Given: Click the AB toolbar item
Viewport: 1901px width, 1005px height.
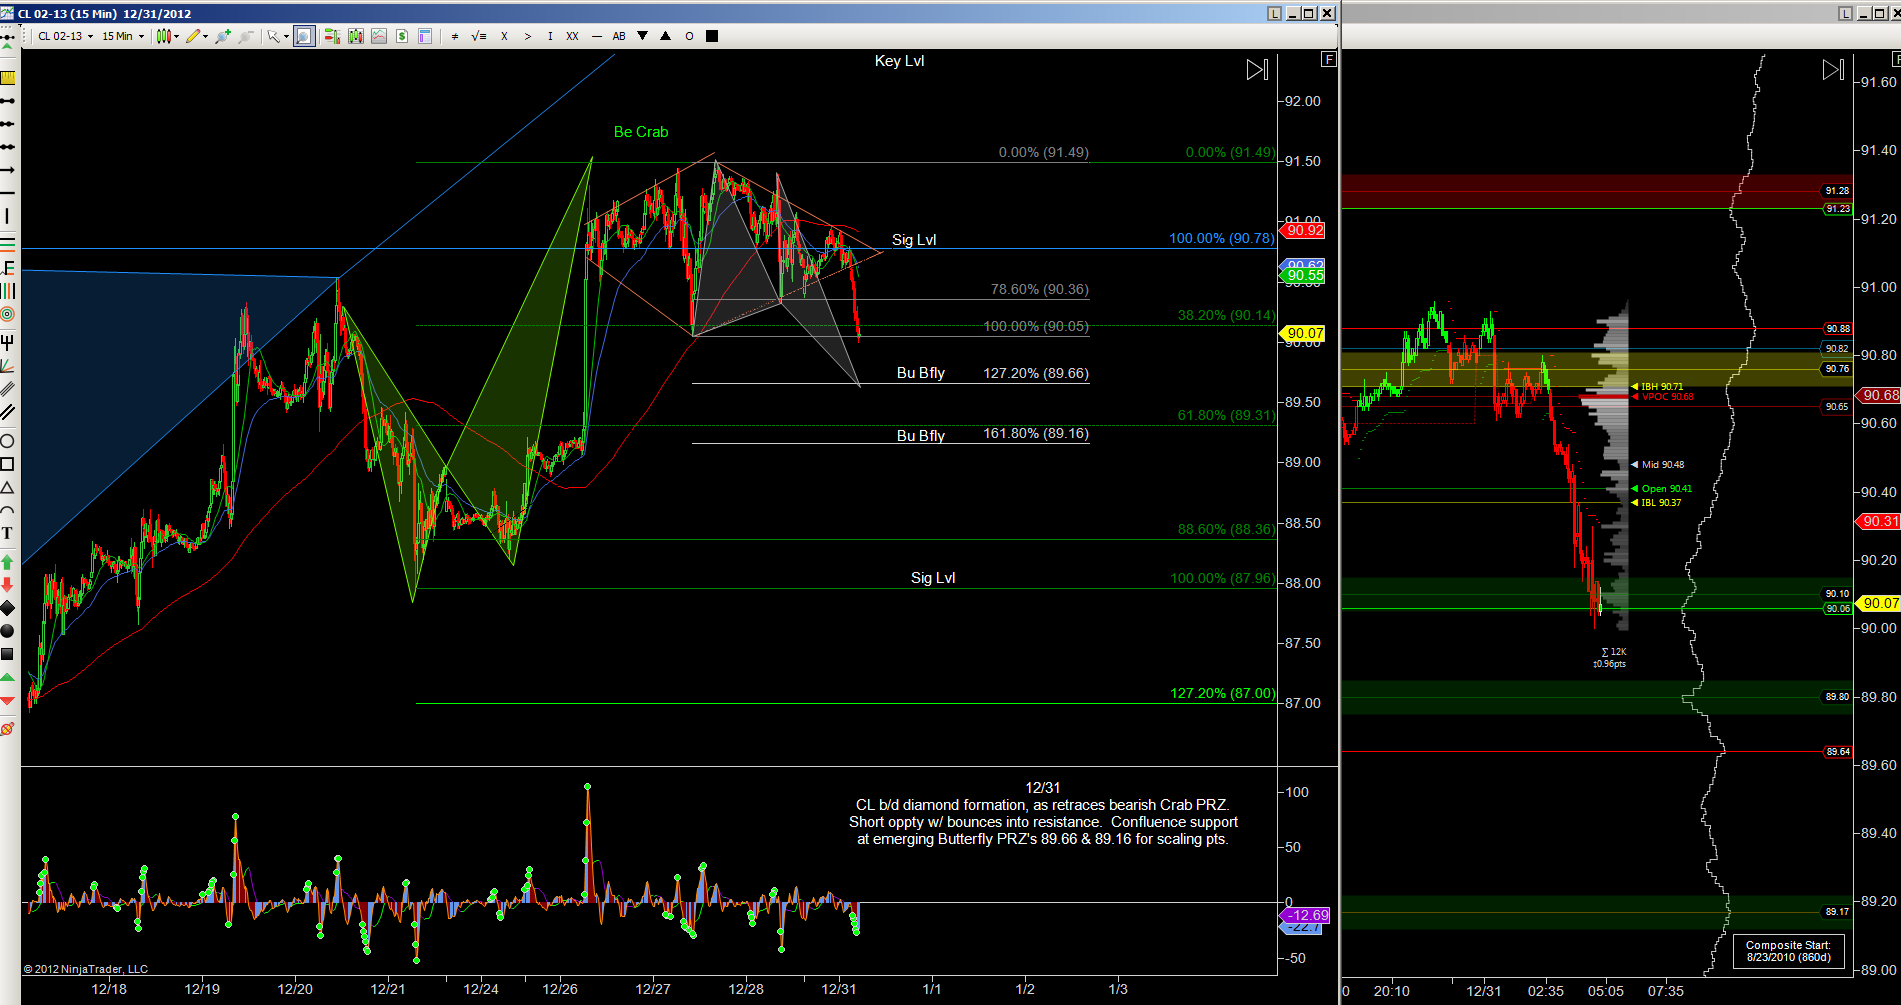Looking at the screenshot, I should click(619, 36).
